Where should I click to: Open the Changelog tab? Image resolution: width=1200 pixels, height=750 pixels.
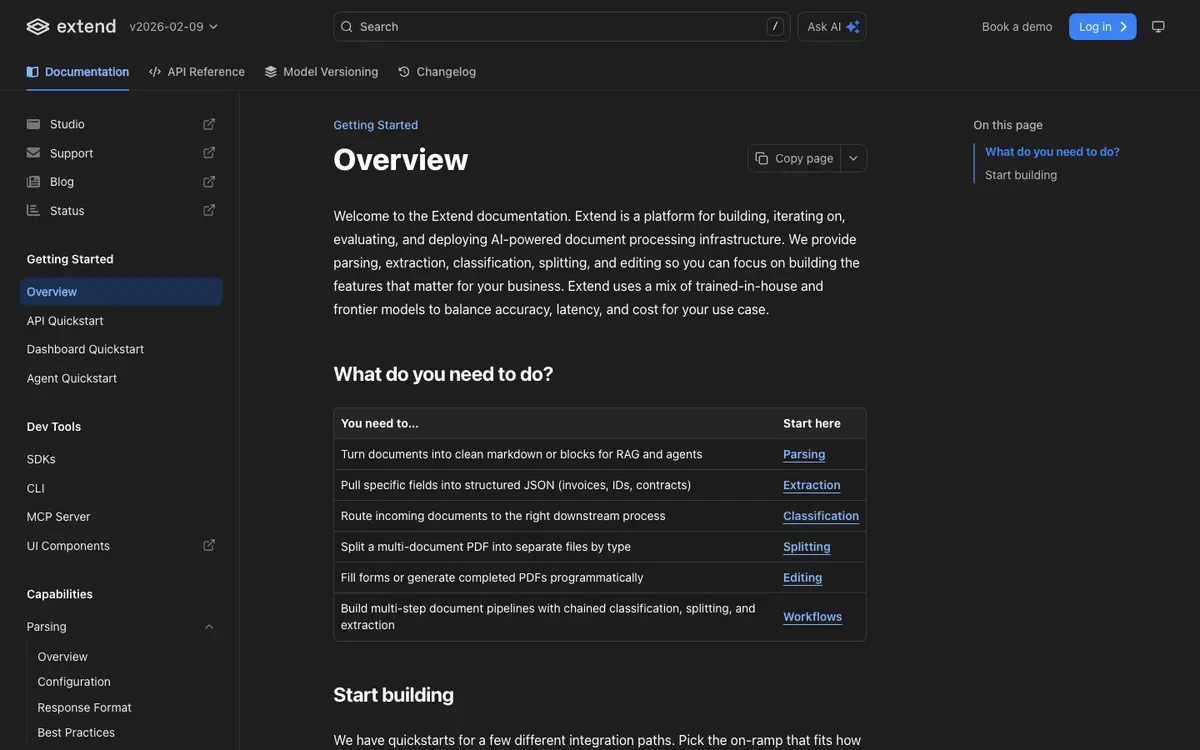437,72
